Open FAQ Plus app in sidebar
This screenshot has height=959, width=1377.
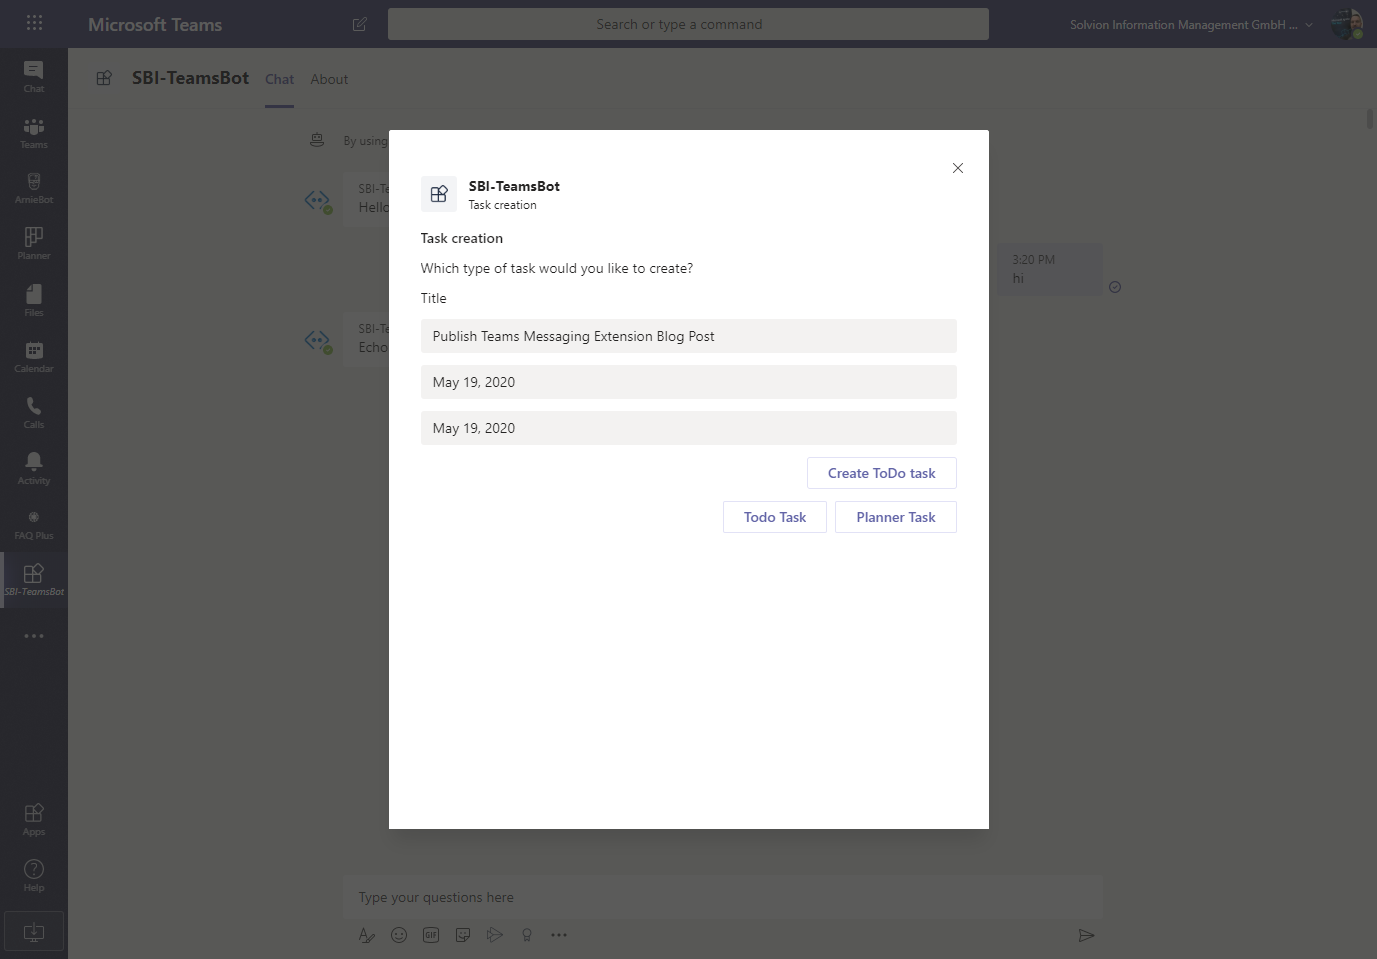(34, 524)
